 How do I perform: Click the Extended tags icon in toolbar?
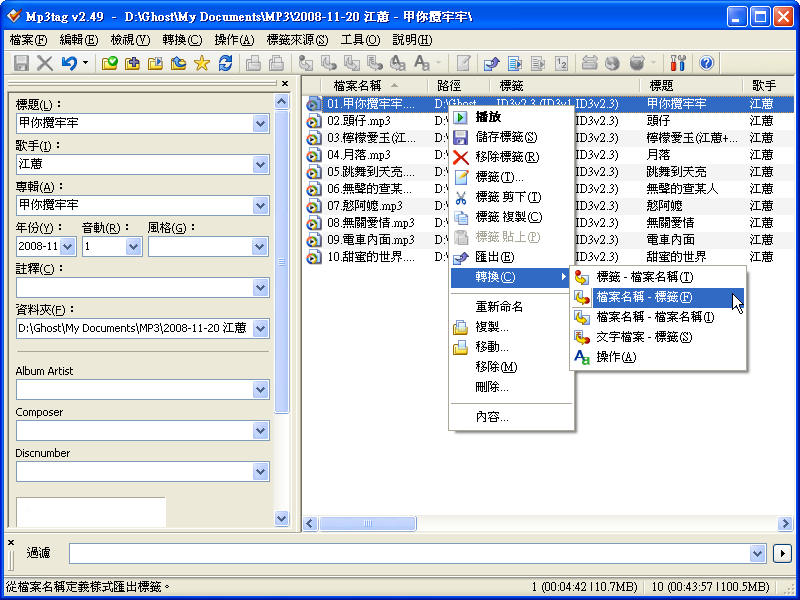(463, 63)
